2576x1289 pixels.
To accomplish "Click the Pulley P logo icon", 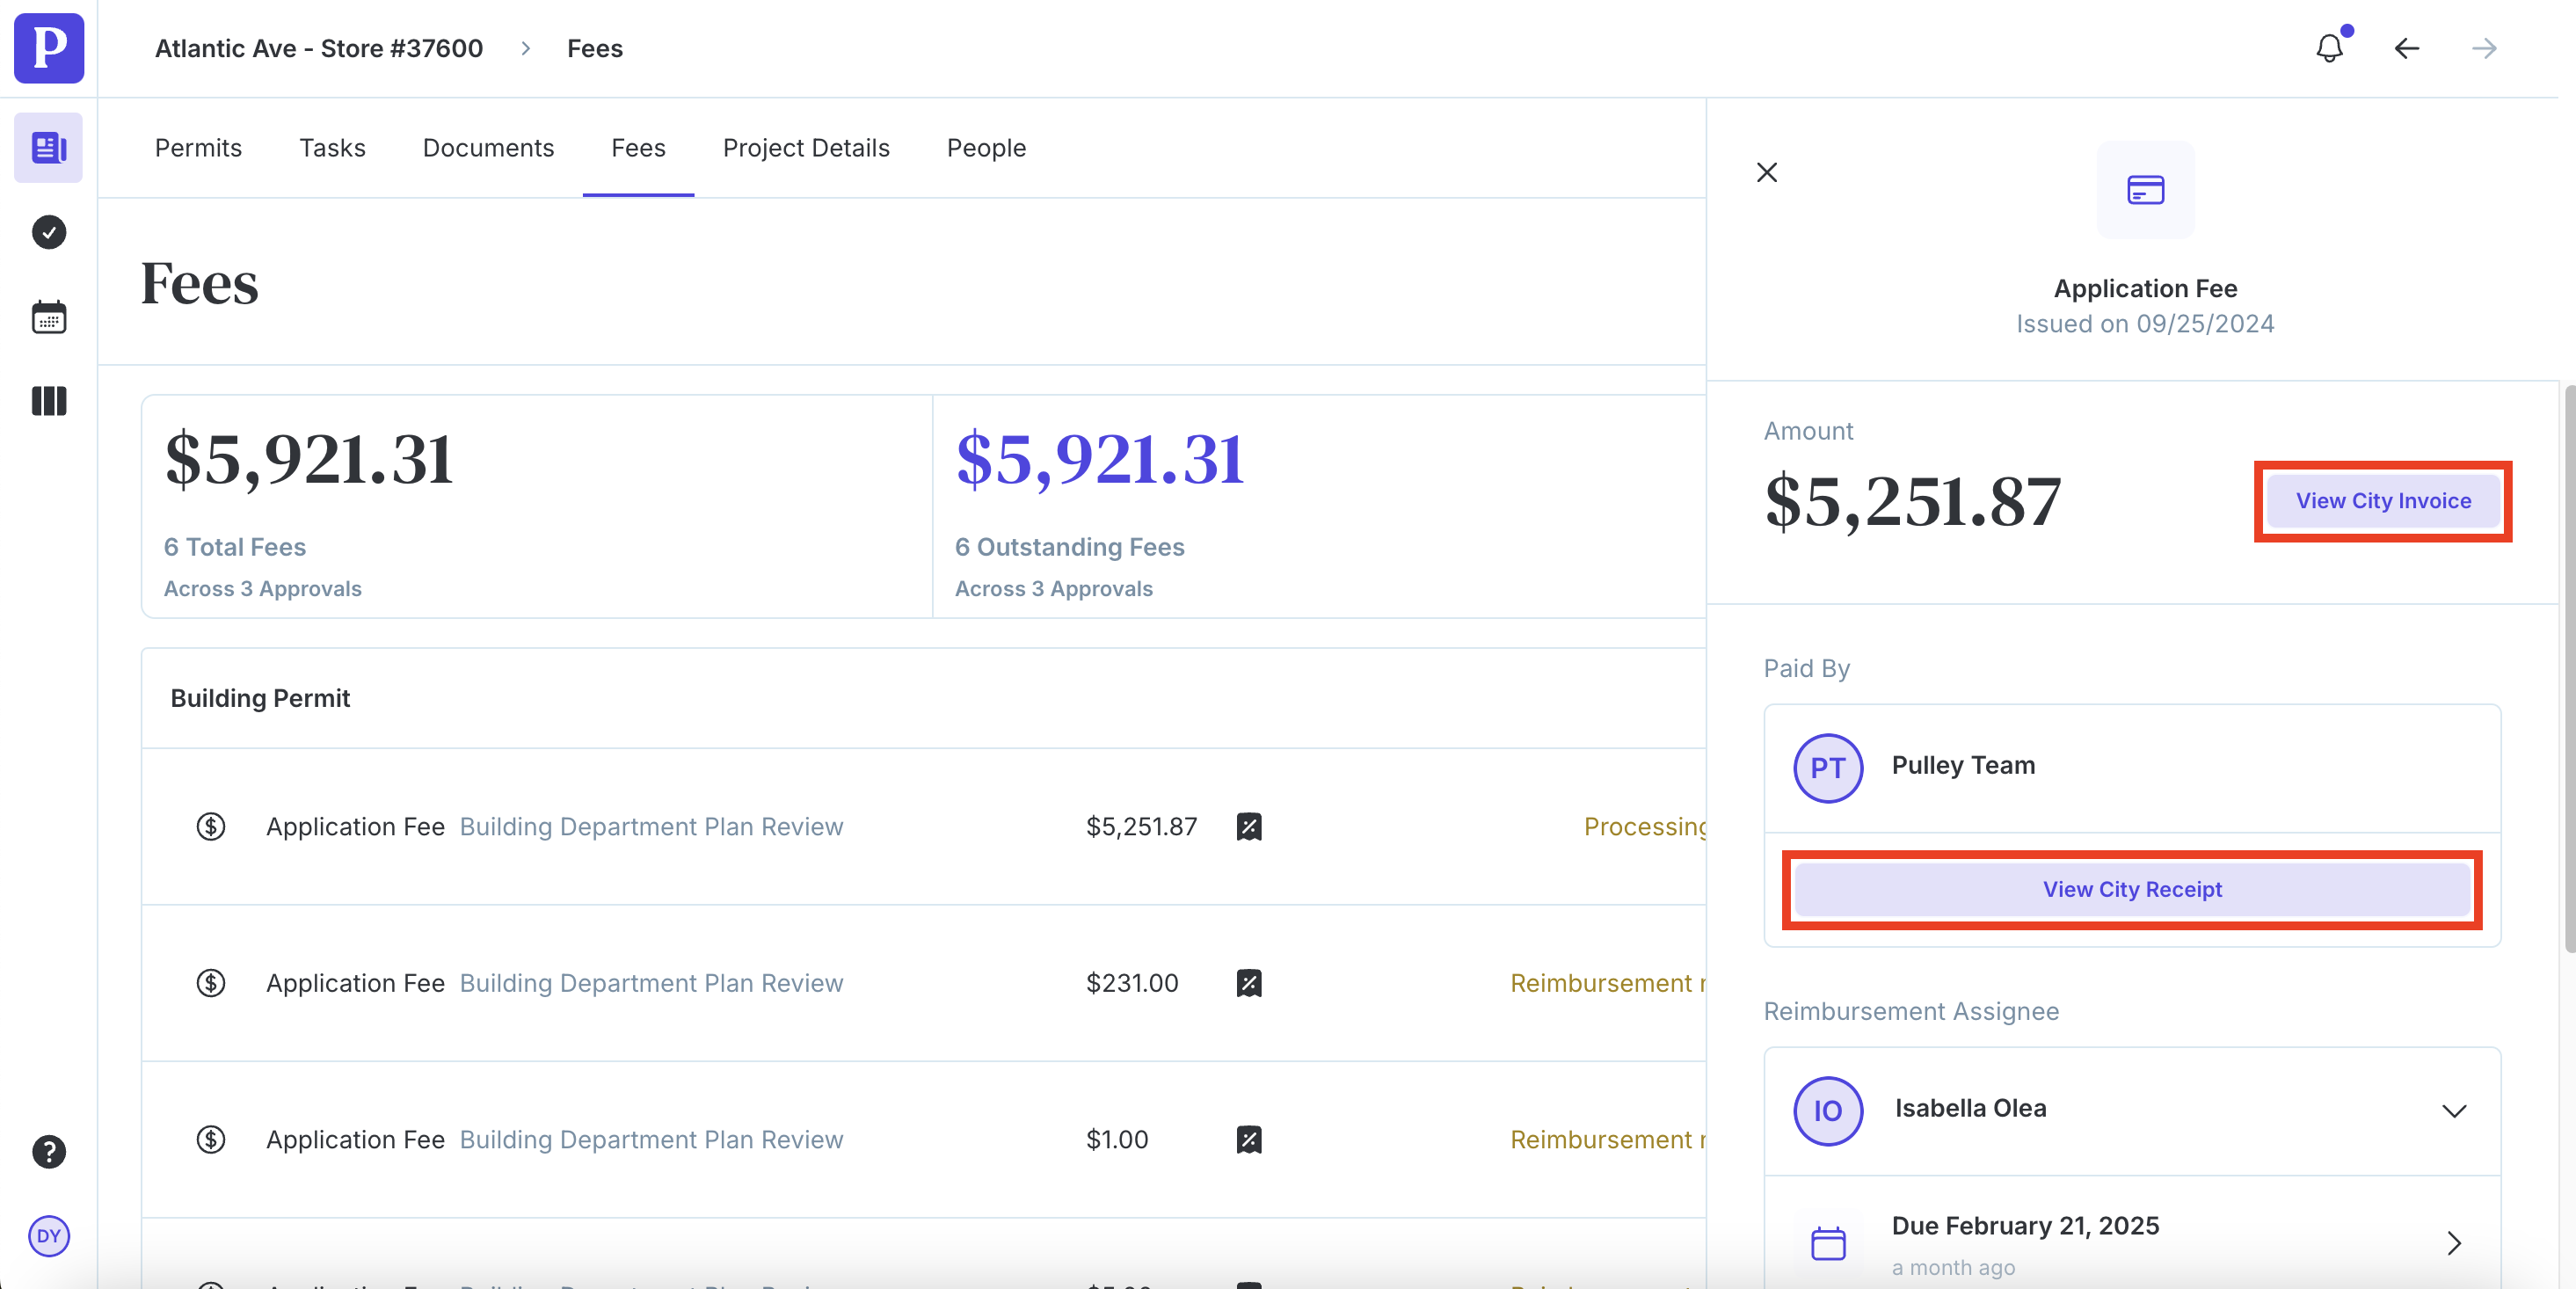I will (x=48, y=48).
